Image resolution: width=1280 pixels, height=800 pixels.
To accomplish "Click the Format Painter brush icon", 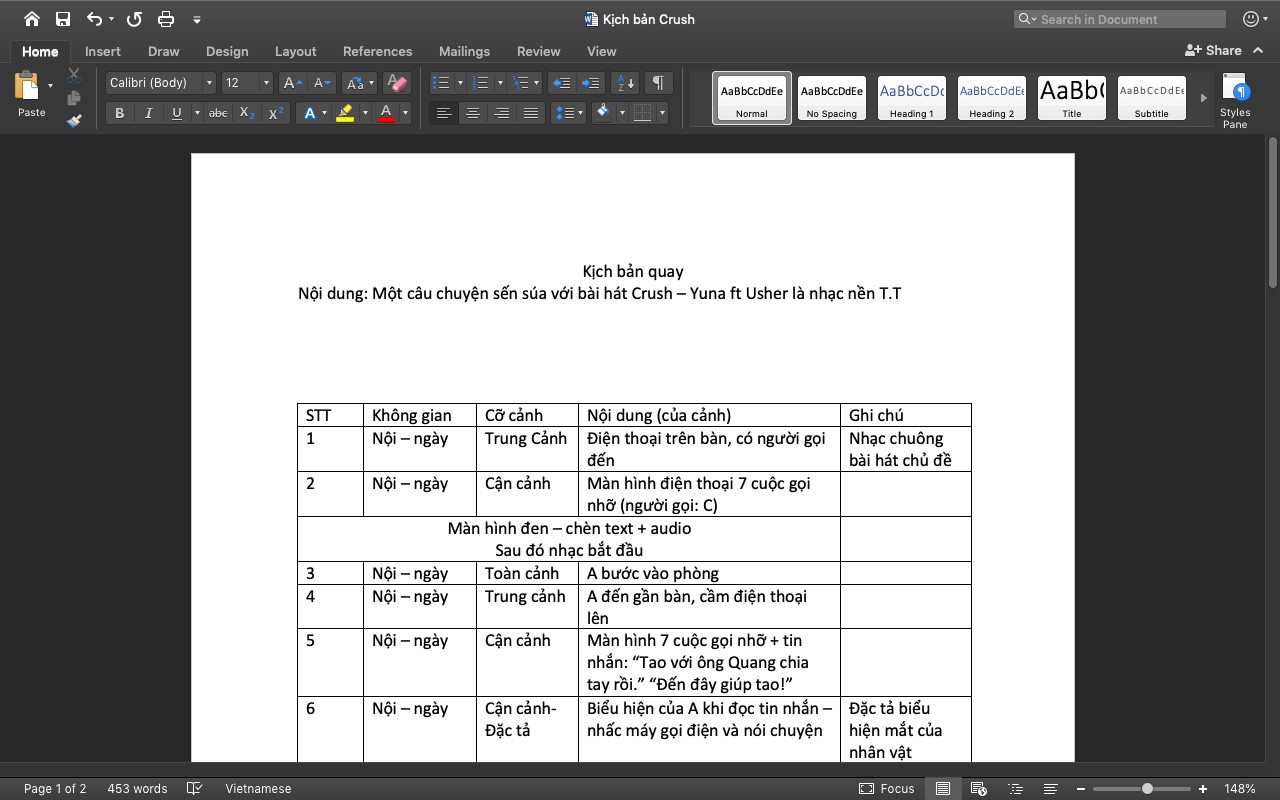I will pos(74,121).
